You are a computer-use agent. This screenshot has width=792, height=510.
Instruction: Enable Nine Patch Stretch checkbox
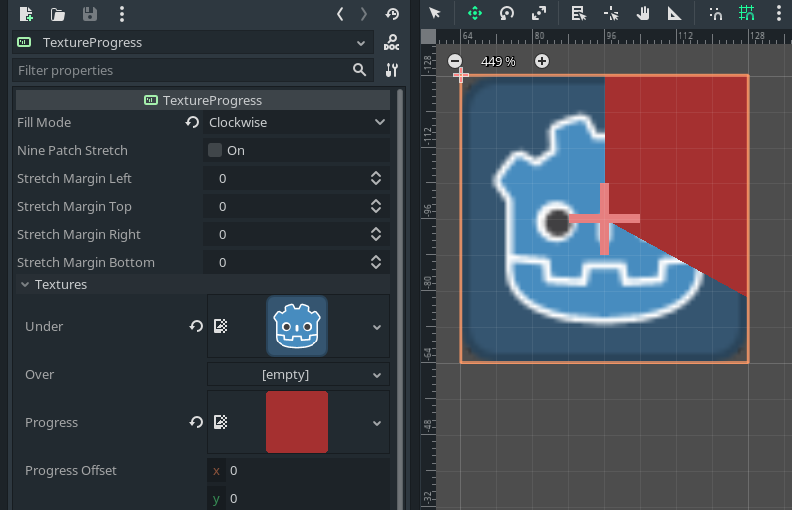coord(215,150)
